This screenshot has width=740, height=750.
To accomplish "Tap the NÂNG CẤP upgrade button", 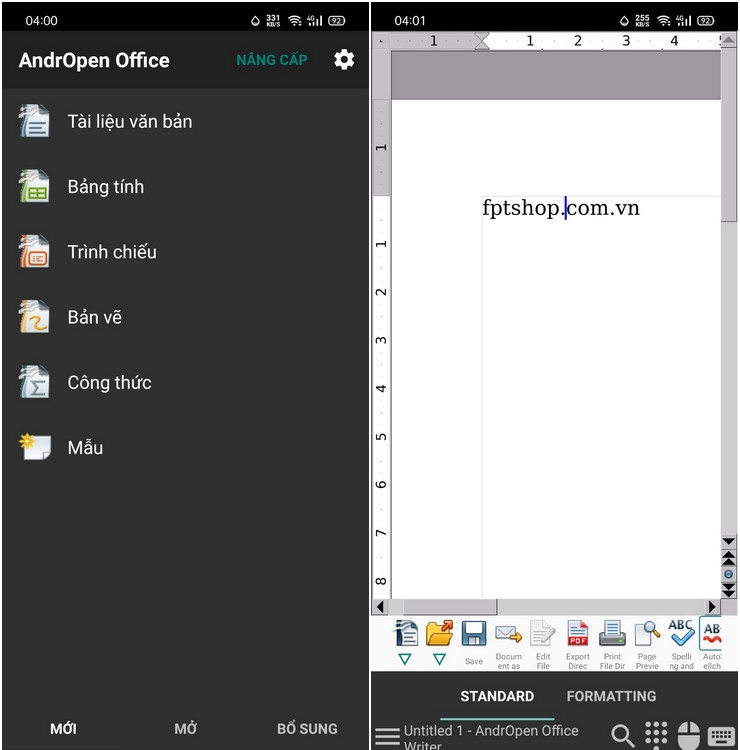I will tap(272, 60).
